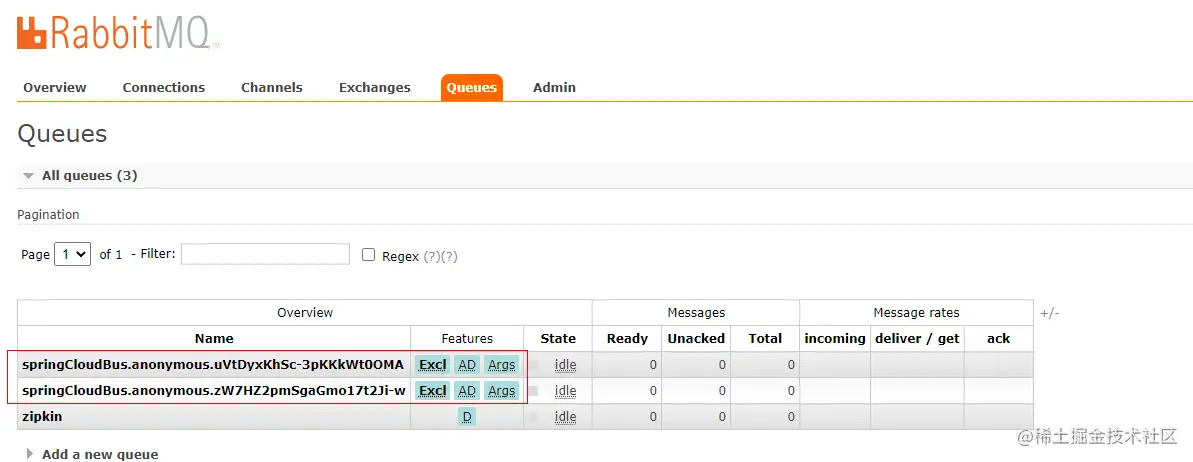Focus the Filter input field
1193x462 pixels.
click(x=266, y=254)
